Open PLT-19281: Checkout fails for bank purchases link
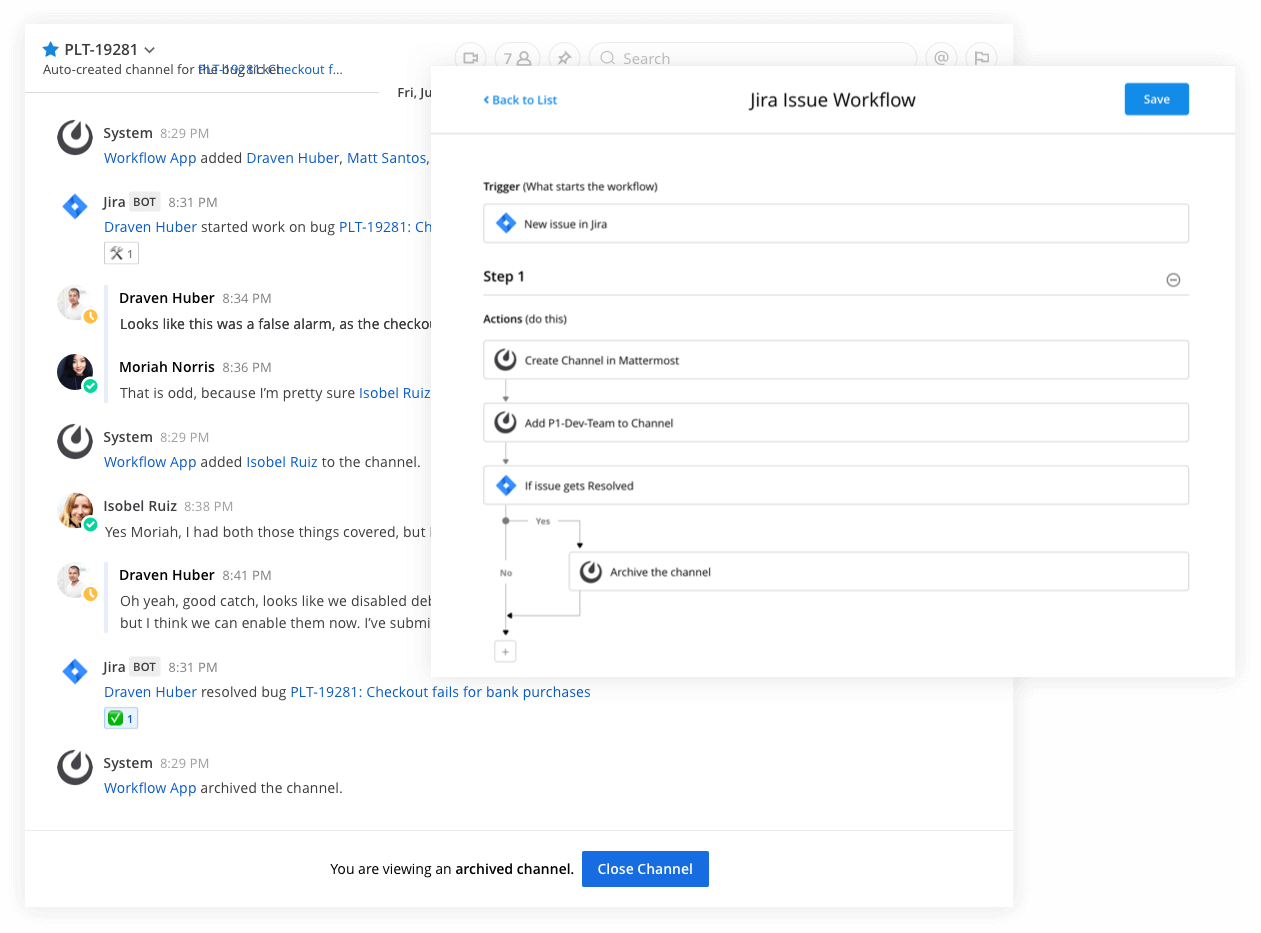Viewport: 1261px width, 933px height. [x=440, y=692]
